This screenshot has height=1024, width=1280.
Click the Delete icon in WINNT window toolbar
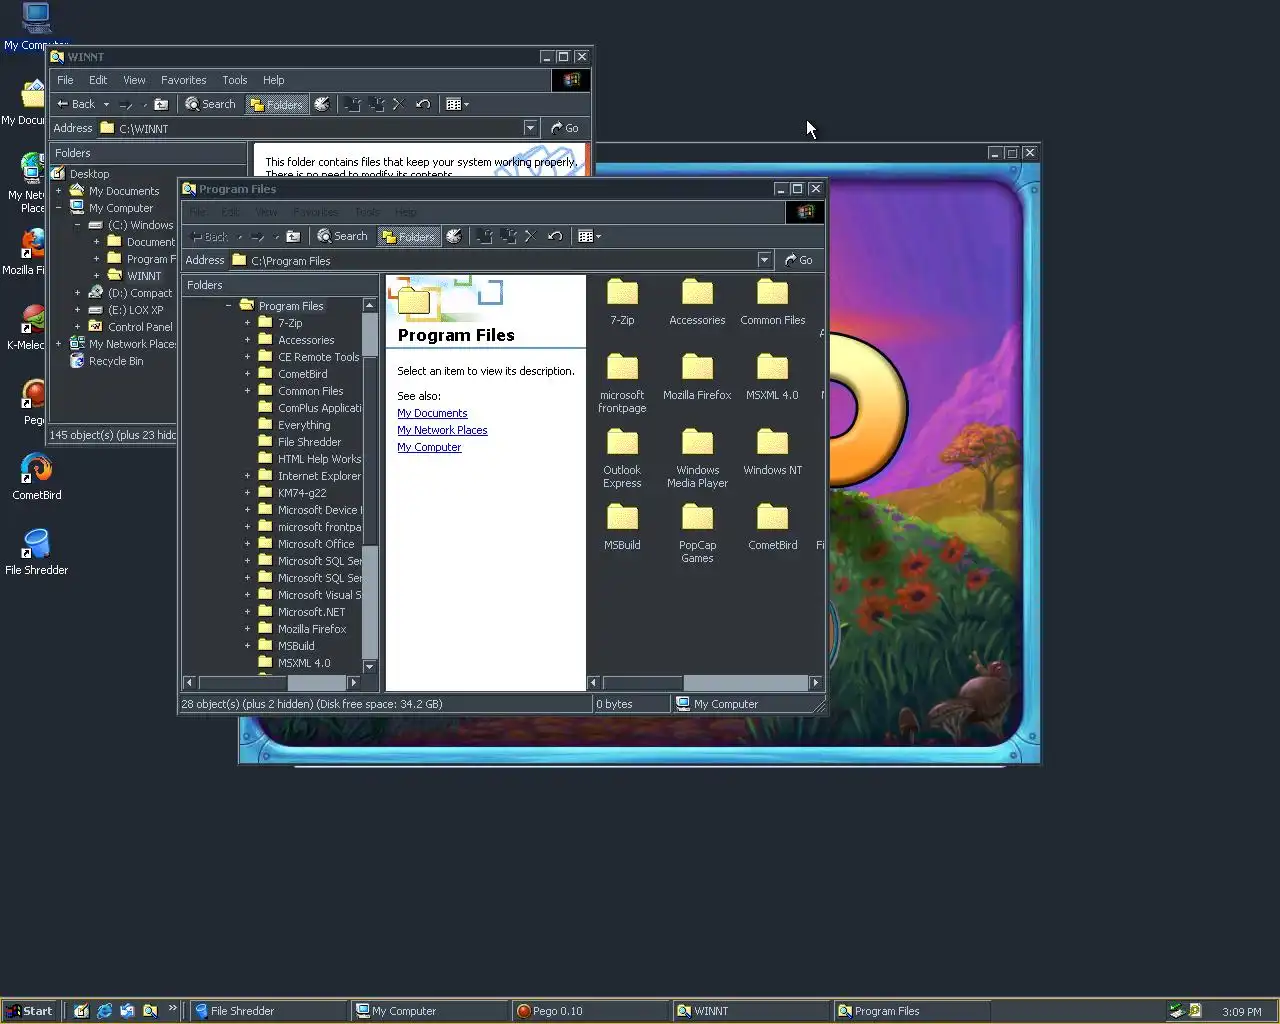point(398,104)
